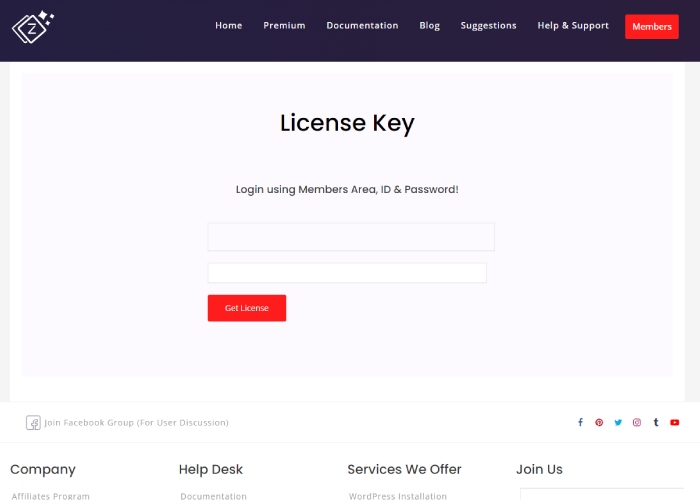Open the Twitter social icon
This screenshot has width=700, height=500.
tap(618, 422)
